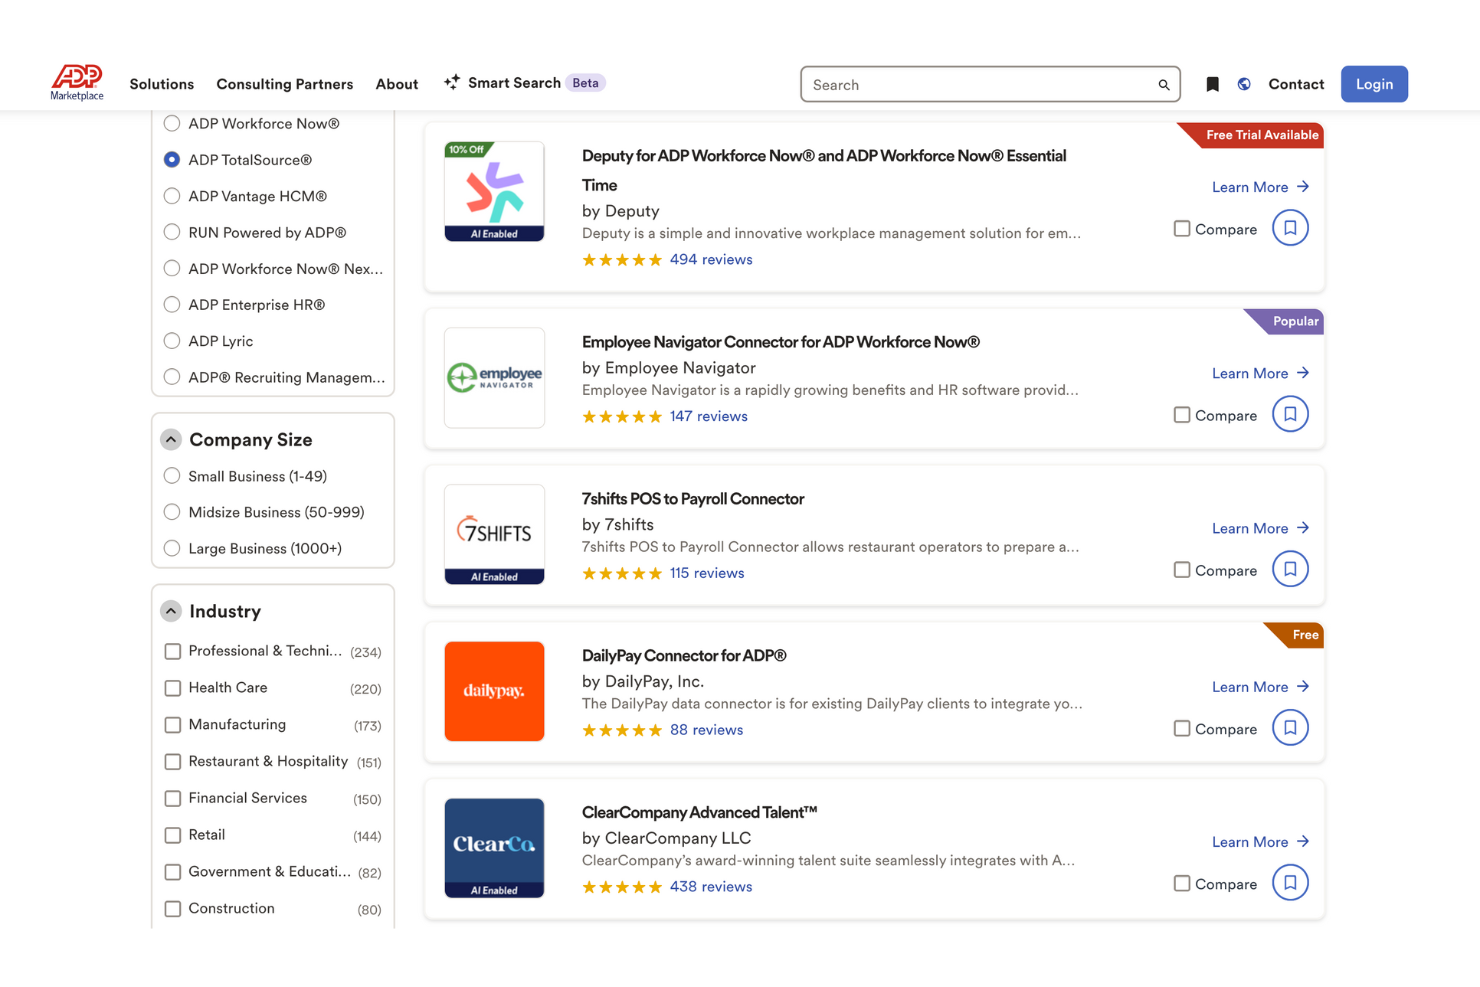
Task: Check the Retail industry filter
Action: [173, 835]
